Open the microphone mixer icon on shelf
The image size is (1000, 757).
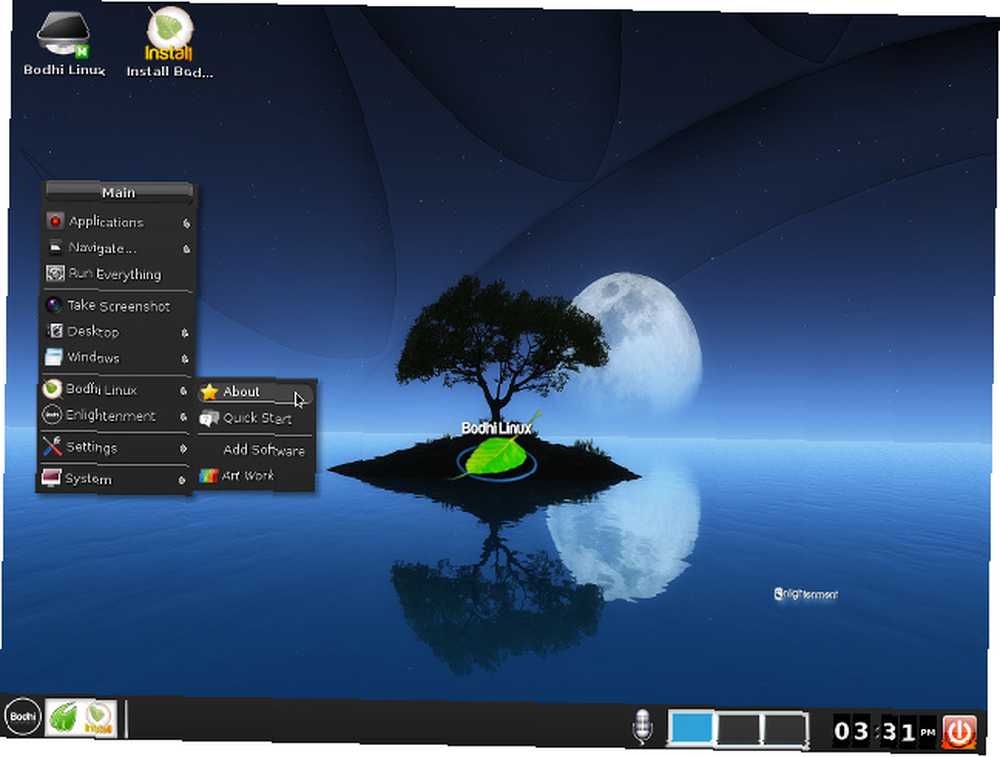click(x=642, y=726)
